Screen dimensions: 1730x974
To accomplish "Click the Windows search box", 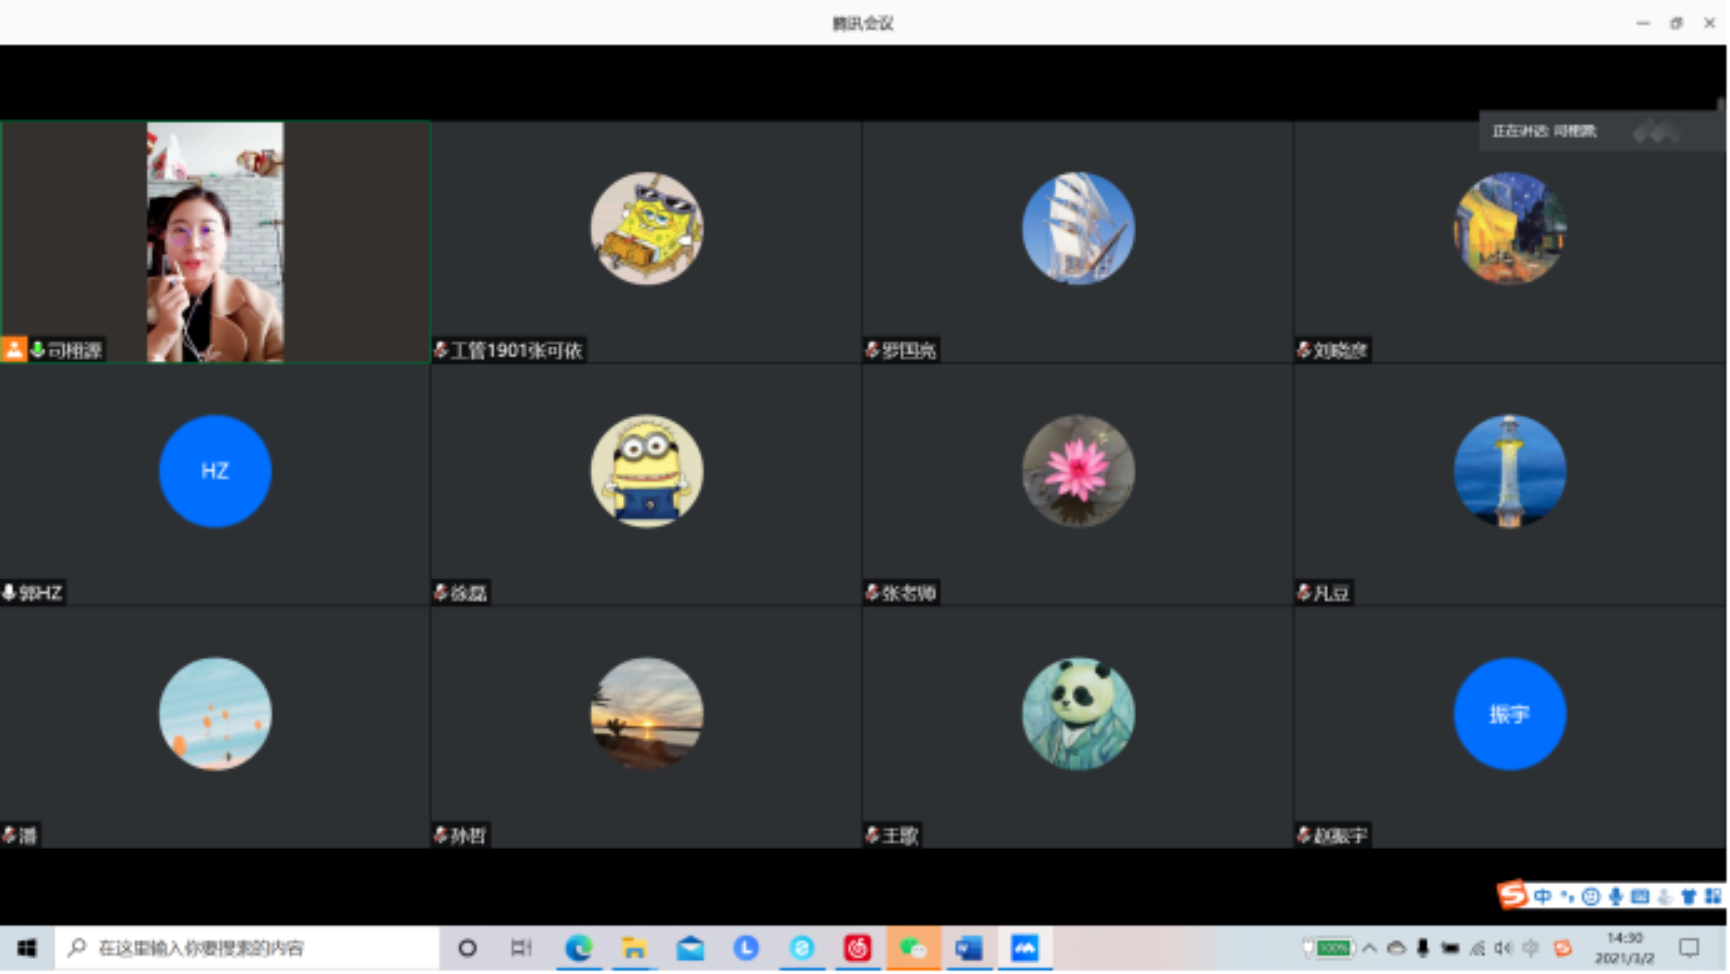I will [x=250, y=948].
